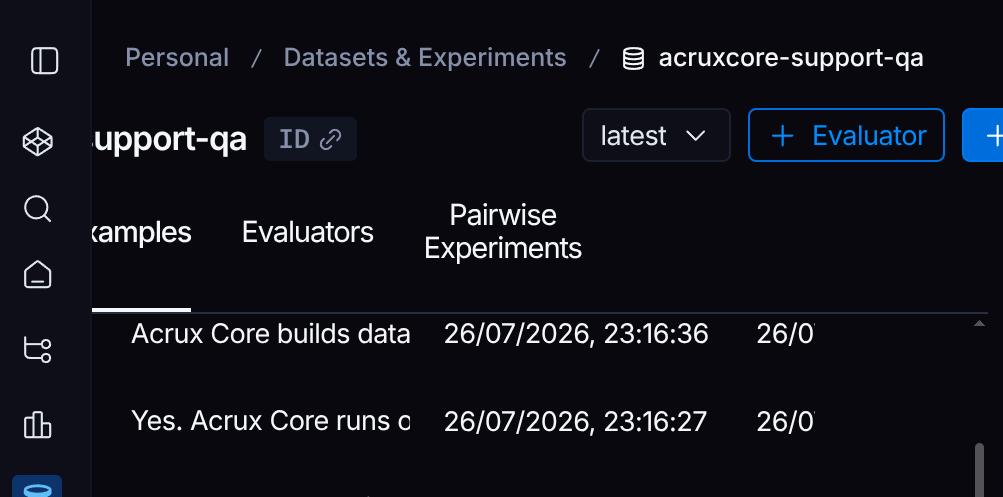
Task: Select row 'Yes. Acrux Core runs'
Action: point(271,421)
